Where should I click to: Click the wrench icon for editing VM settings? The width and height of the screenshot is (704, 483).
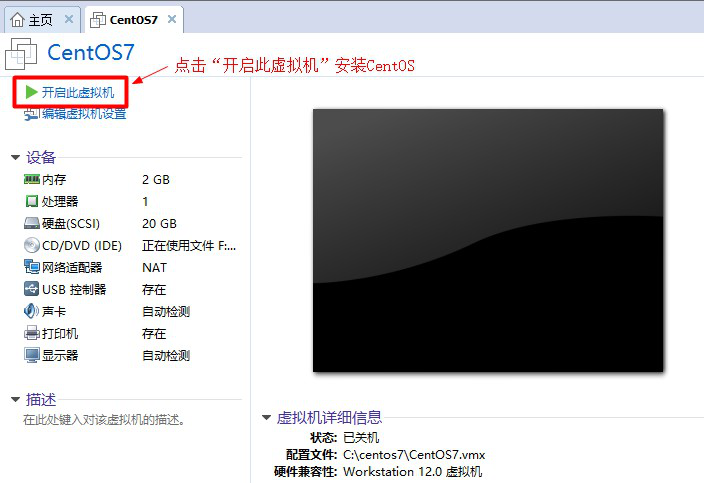(31, 114)
